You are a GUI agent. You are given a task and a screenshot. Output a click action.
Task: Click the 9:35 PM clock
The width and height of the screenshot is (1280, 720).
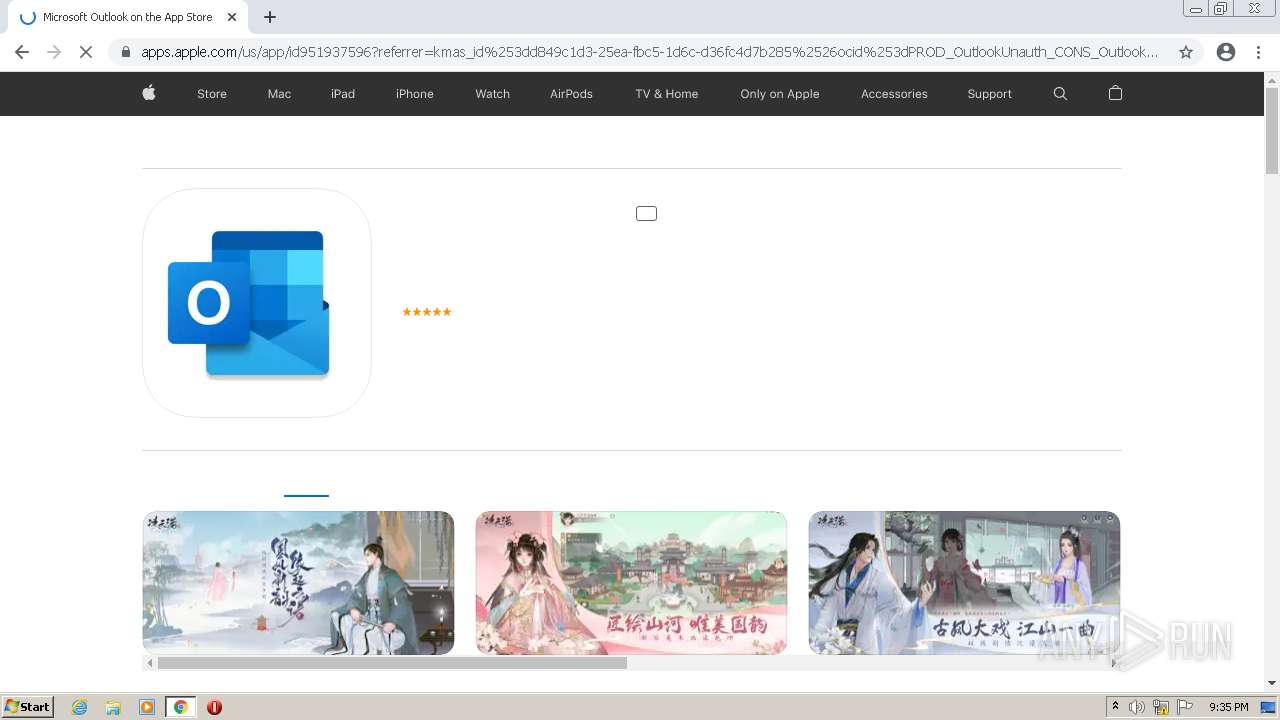(1228, 707)
